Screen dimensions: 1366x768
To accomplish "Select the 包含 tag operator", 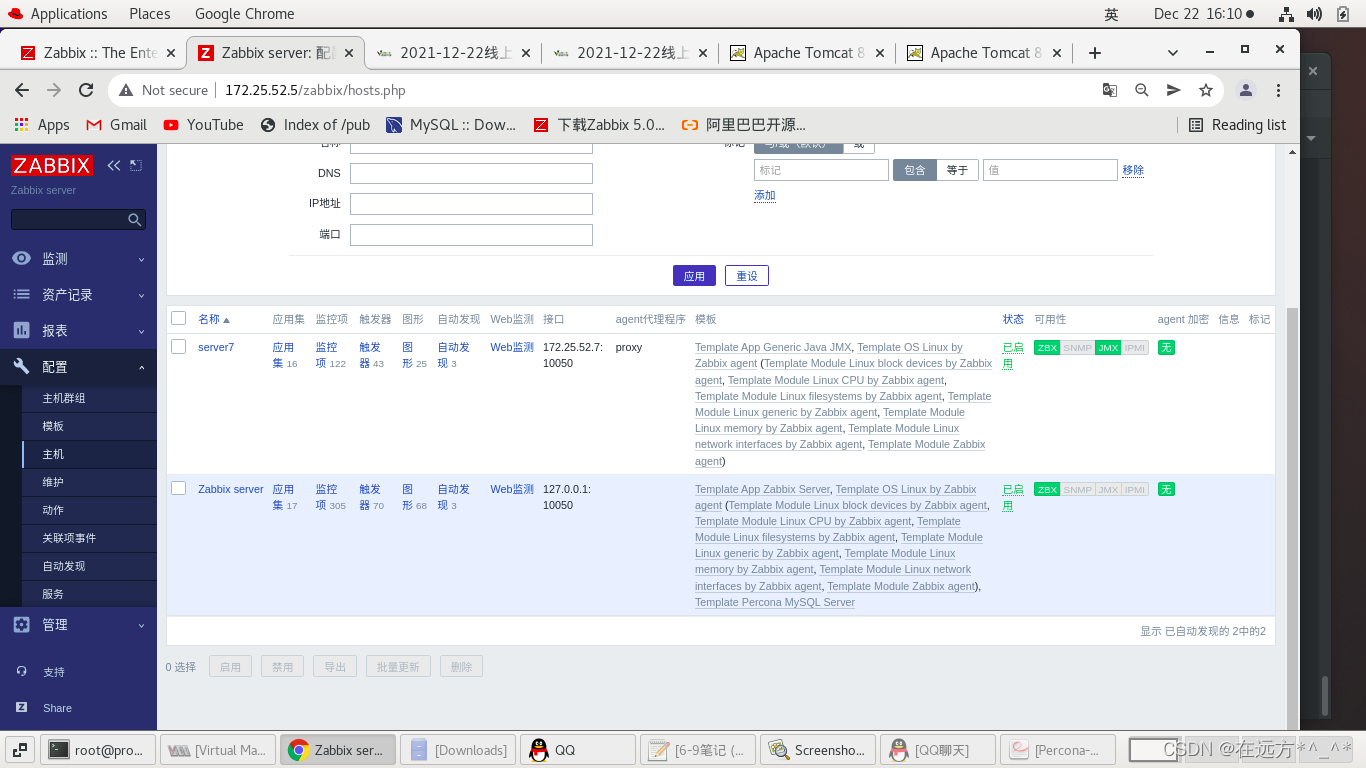I will [x=915, y=170].
